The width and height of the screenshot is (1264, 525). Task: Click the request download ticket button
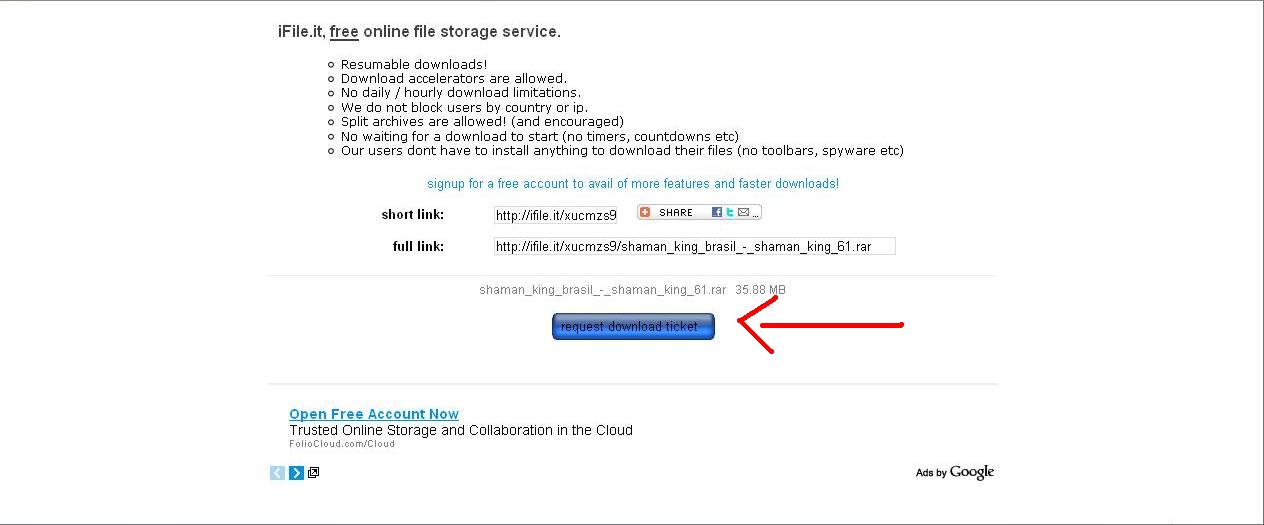[633, 326]
